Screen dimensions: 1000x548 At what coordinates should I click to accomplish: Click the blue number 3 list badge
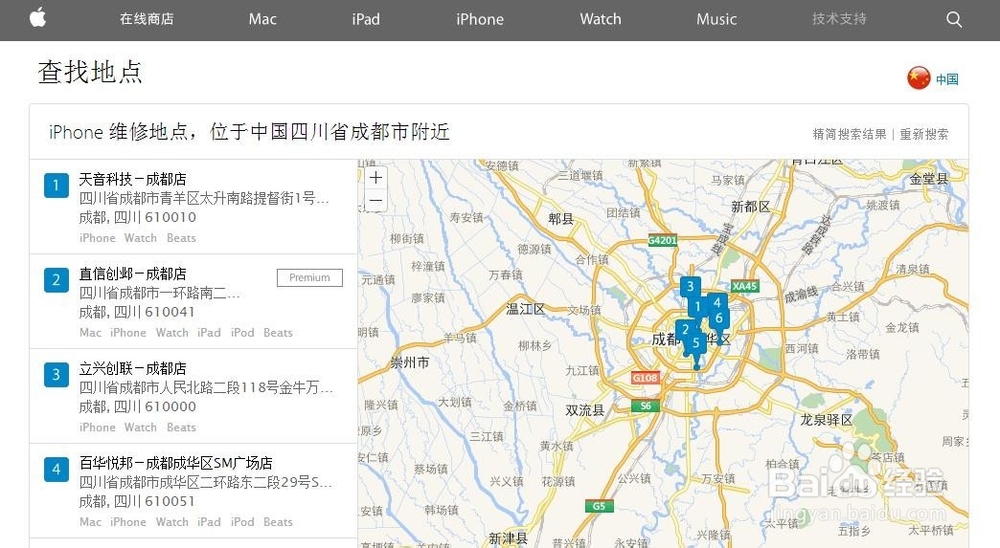point(56,374)
